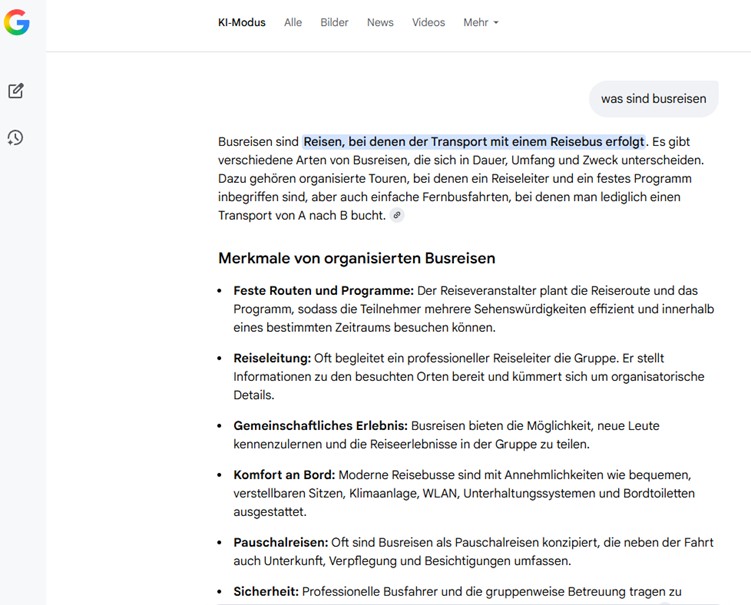Expand the Mehr dropdown menu
The image size is (751, 605).
coord(480,22)
